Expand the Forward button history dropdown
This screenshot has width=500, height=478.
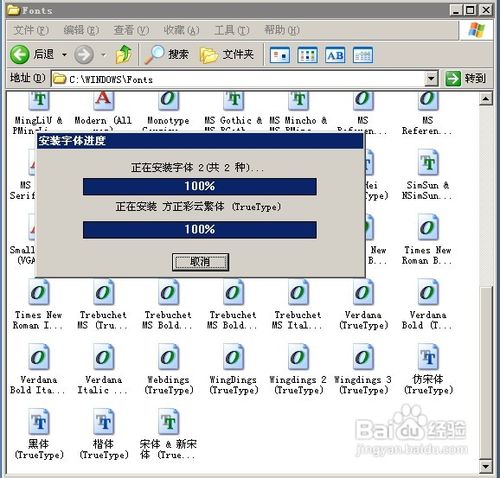tap(104, 55)
